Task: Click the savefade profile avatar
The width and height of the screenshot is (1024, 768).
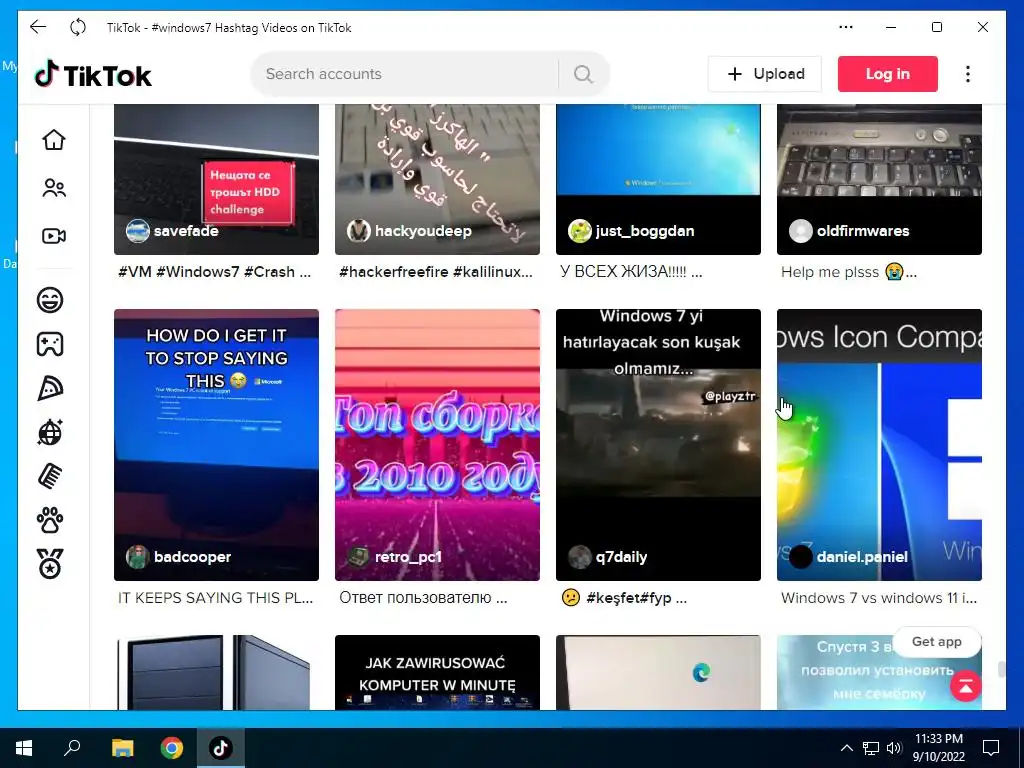Action: tap(138, 231)
